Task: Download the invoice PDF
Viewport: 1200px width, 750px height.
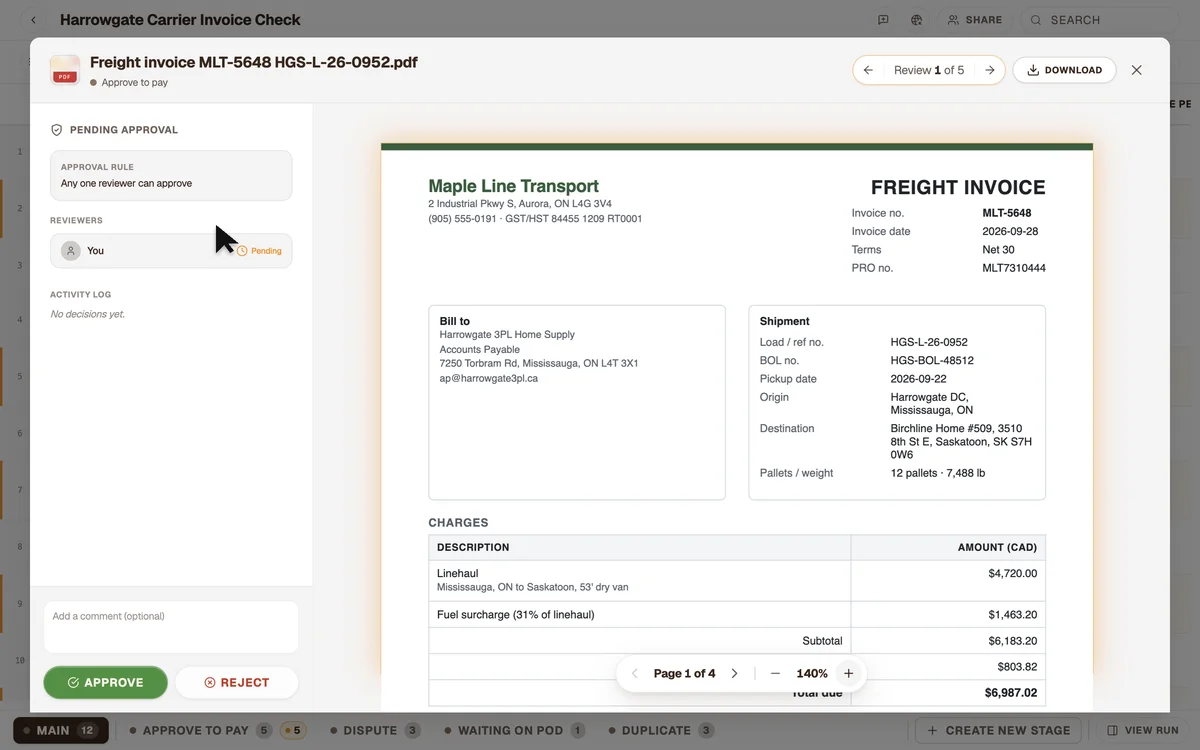Action: click(x=1064, y=70)
